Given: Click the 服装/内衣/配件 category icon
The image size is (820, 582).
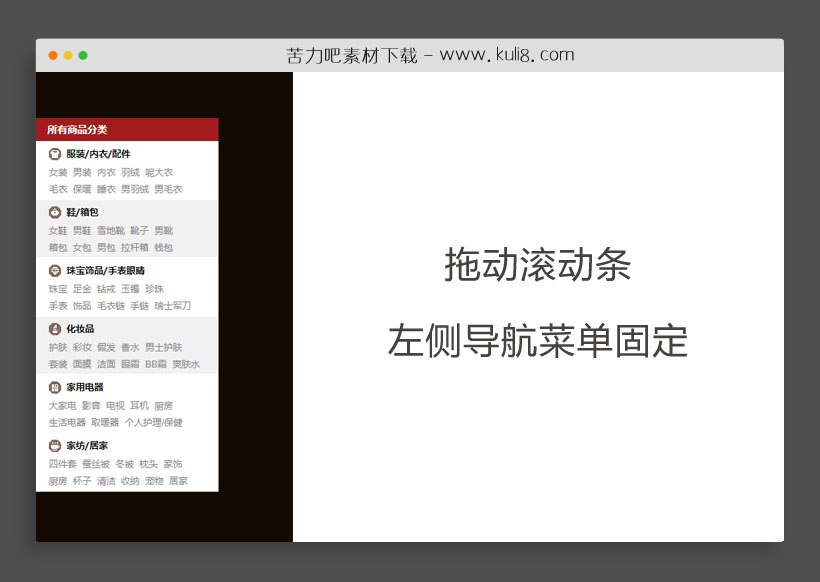Looking at the screenshot, I should click(55, 153).
